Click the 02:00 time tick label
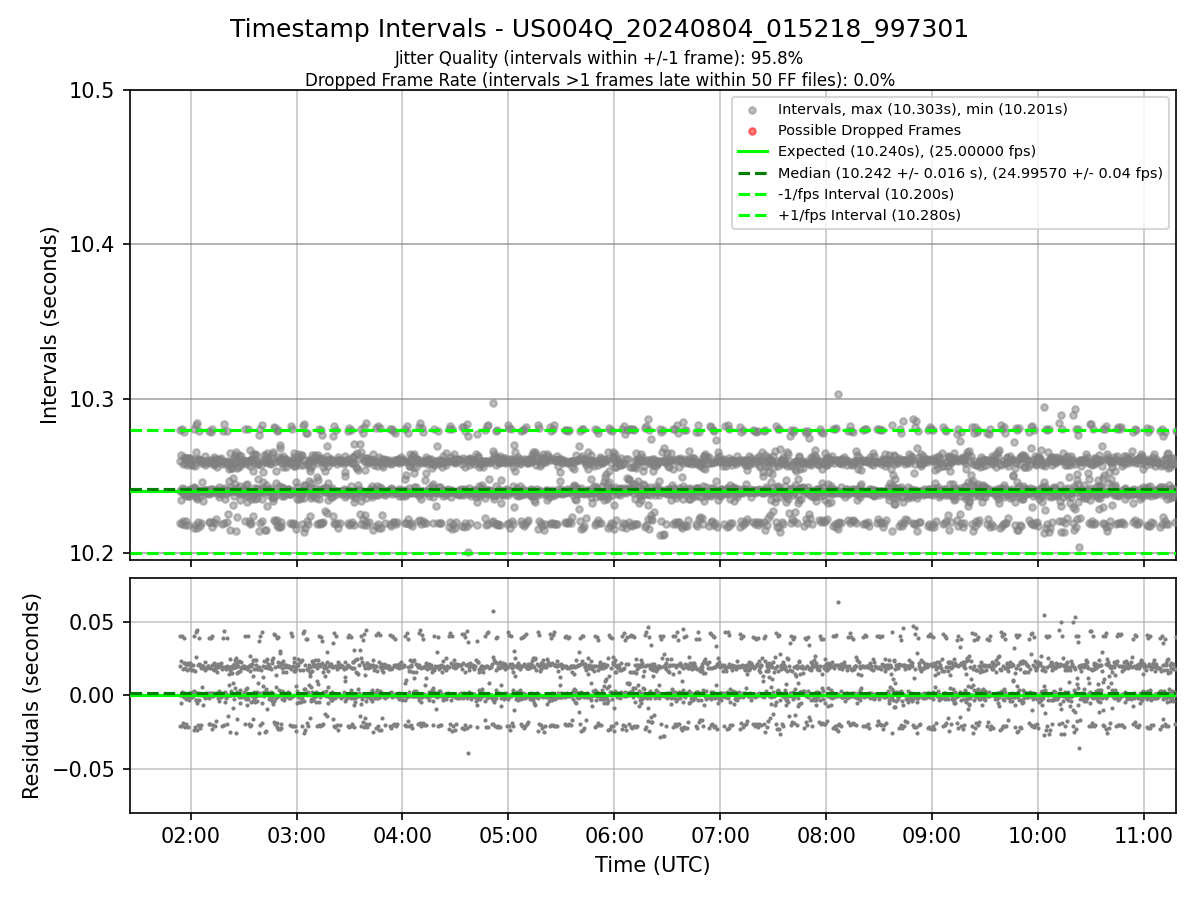1200x900 pixels. (x=191, y=835)
